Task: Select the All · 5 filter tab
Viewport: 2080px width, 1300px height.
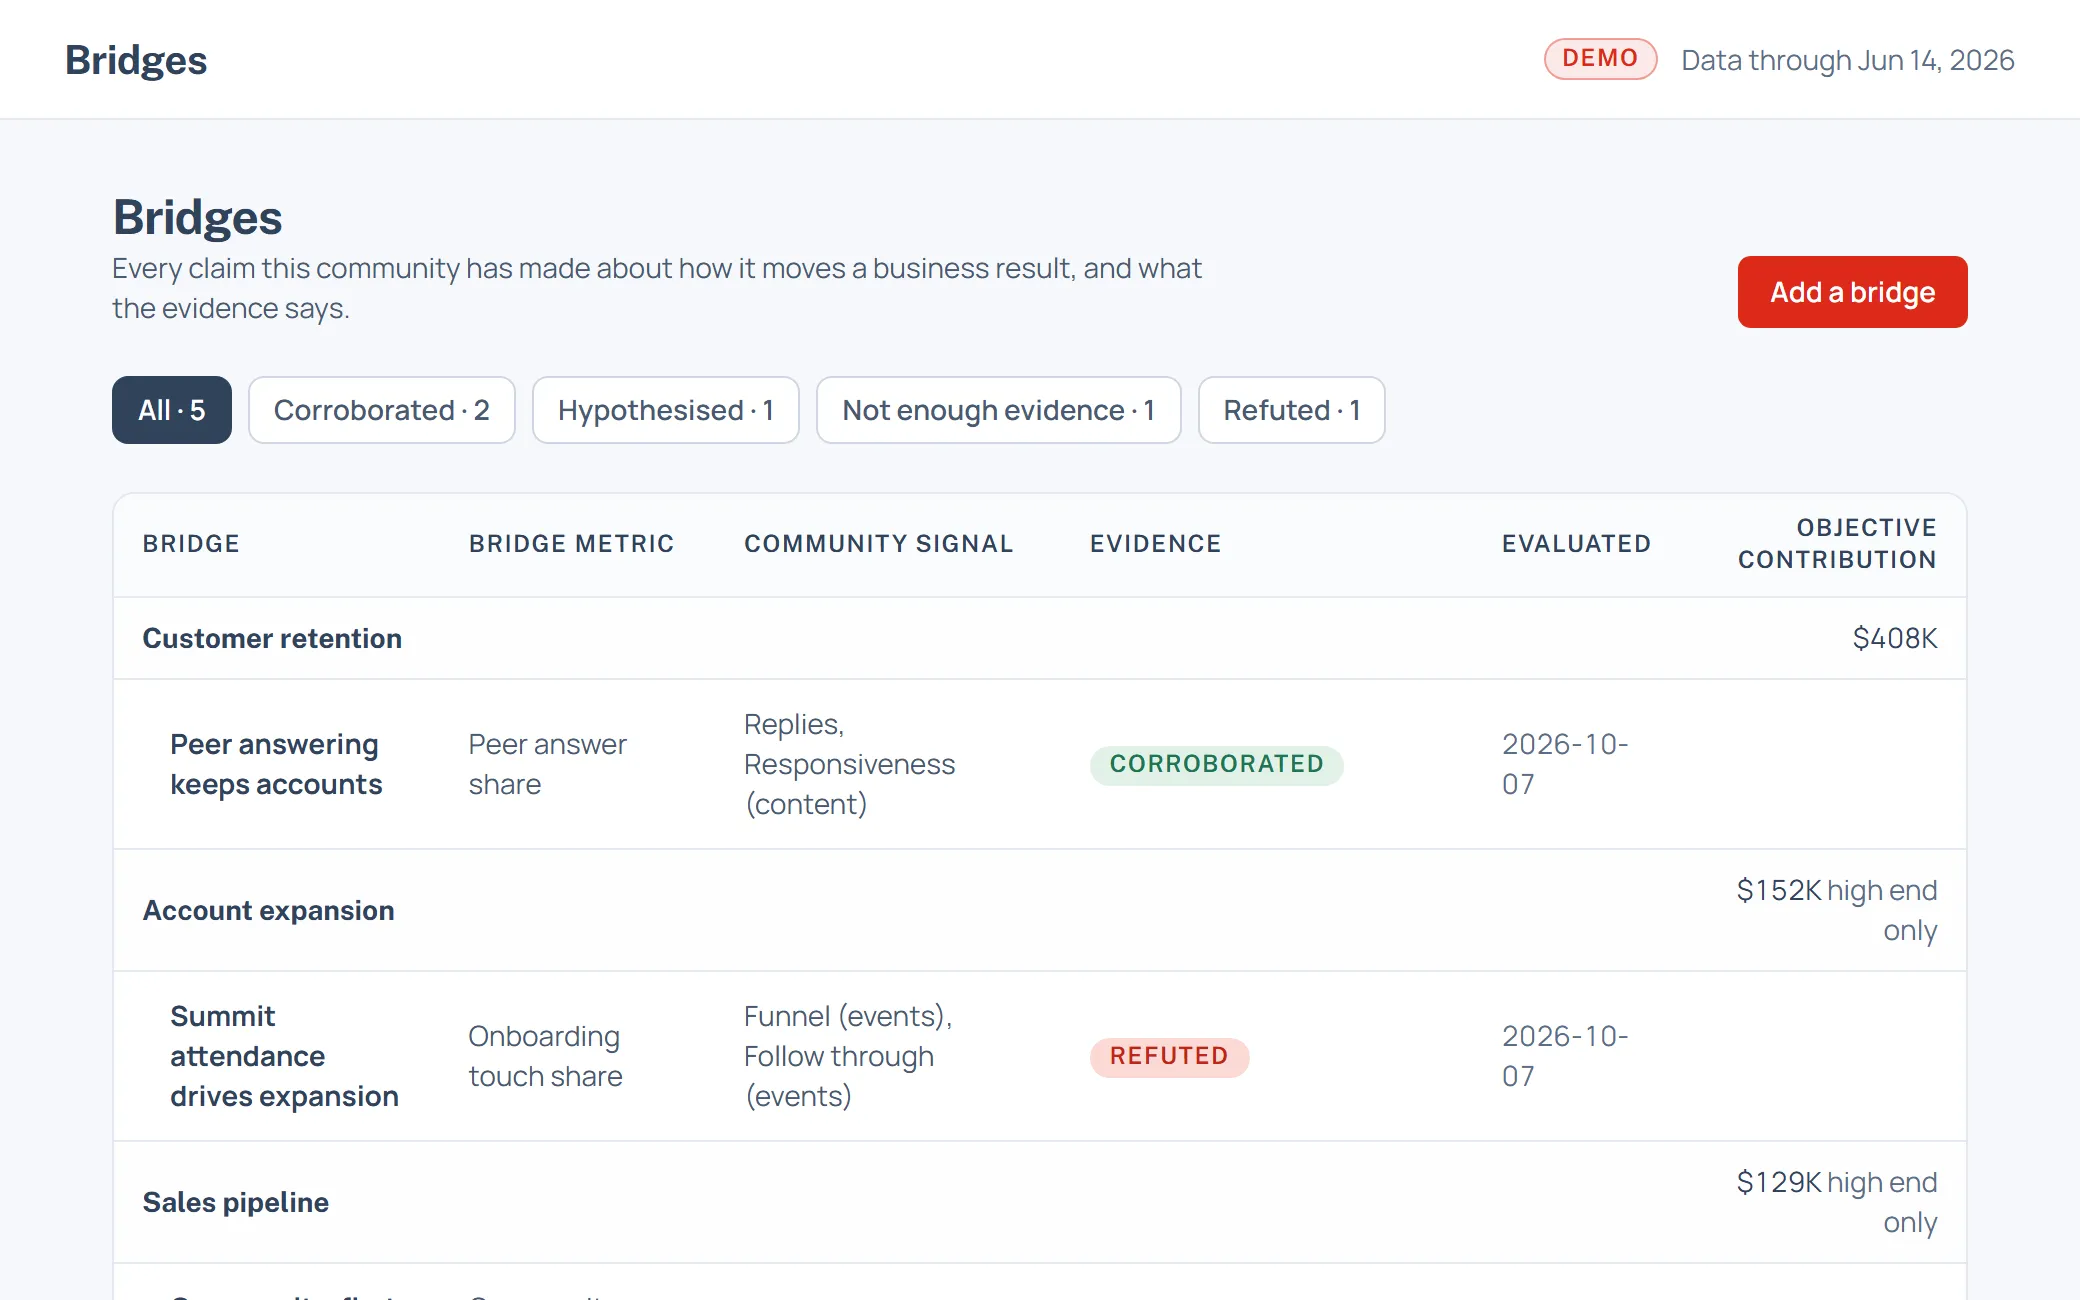Action: [x=172, y=410]
